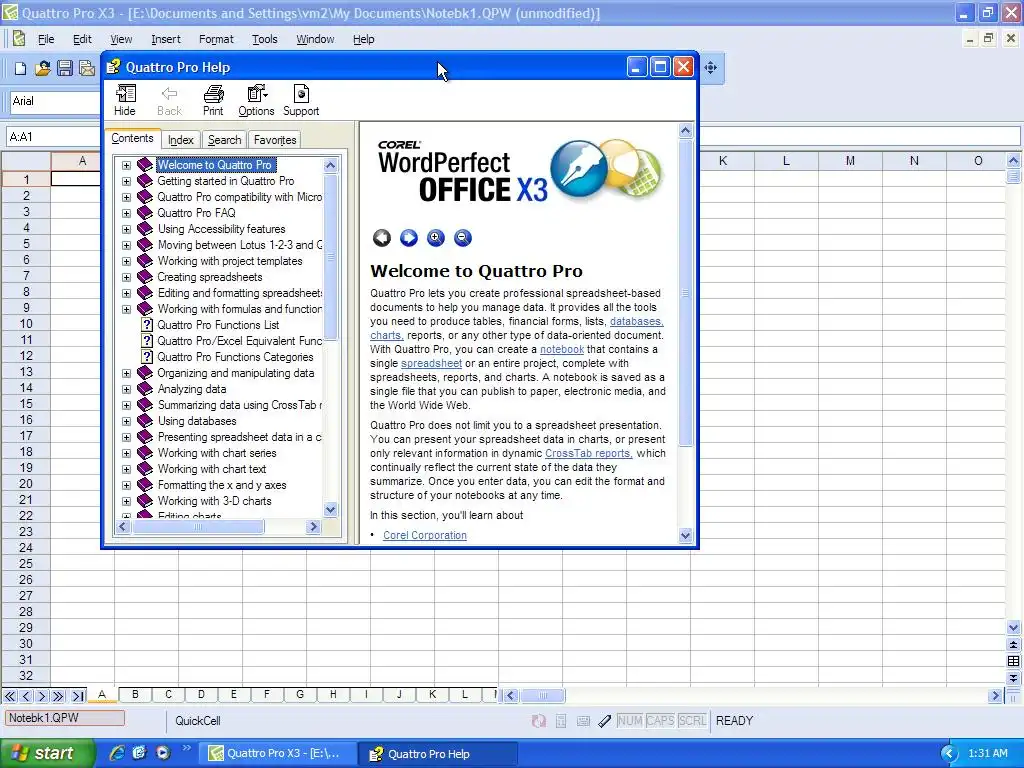Expand the Using Accessibility features book
This screenshot has height=768, width=1024.
[127, 229]
